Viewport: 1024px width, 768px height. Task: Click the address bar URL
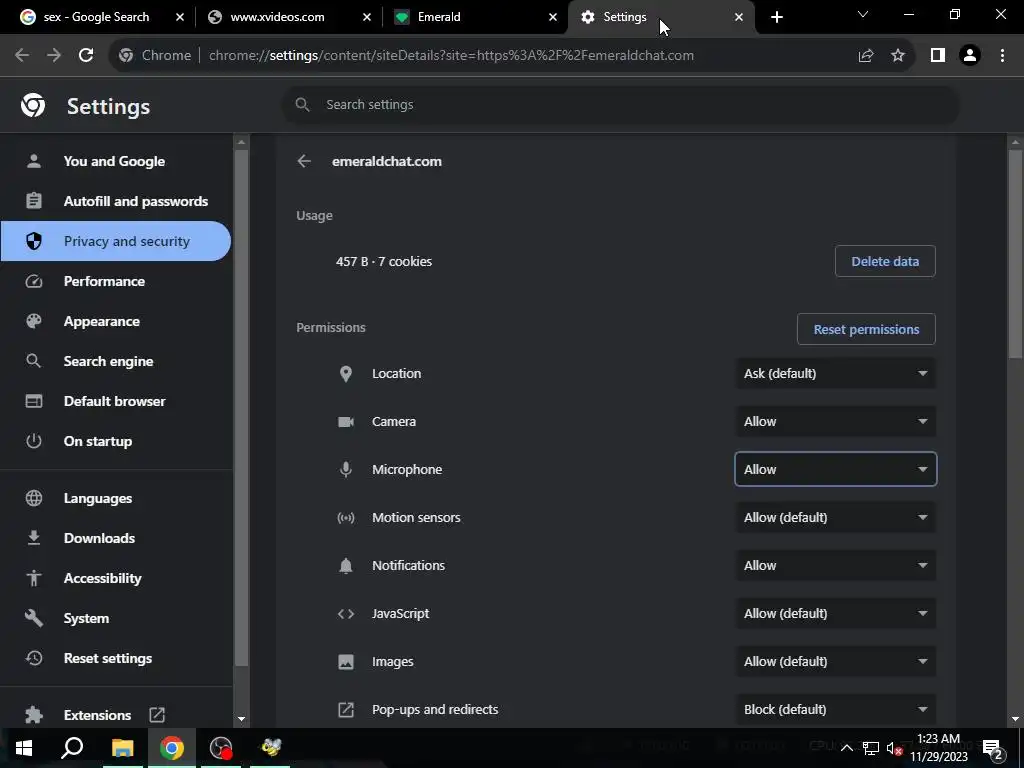(451, 56)
